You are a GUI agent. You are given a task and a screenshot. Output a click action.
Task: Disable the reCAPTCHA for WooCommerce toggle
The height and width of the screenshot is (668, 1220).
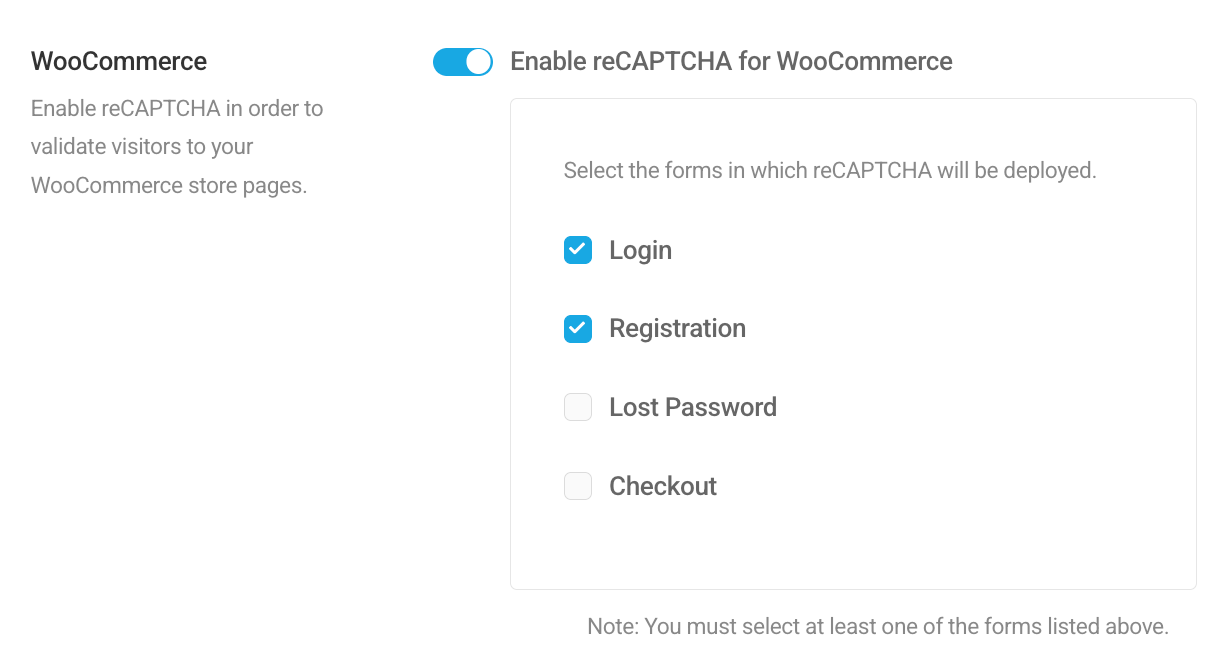[462, 61]
